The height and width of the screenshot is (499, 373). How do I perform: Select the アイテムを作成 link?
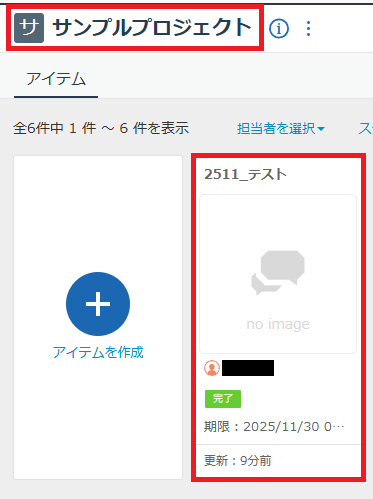(x=98, y=352)
